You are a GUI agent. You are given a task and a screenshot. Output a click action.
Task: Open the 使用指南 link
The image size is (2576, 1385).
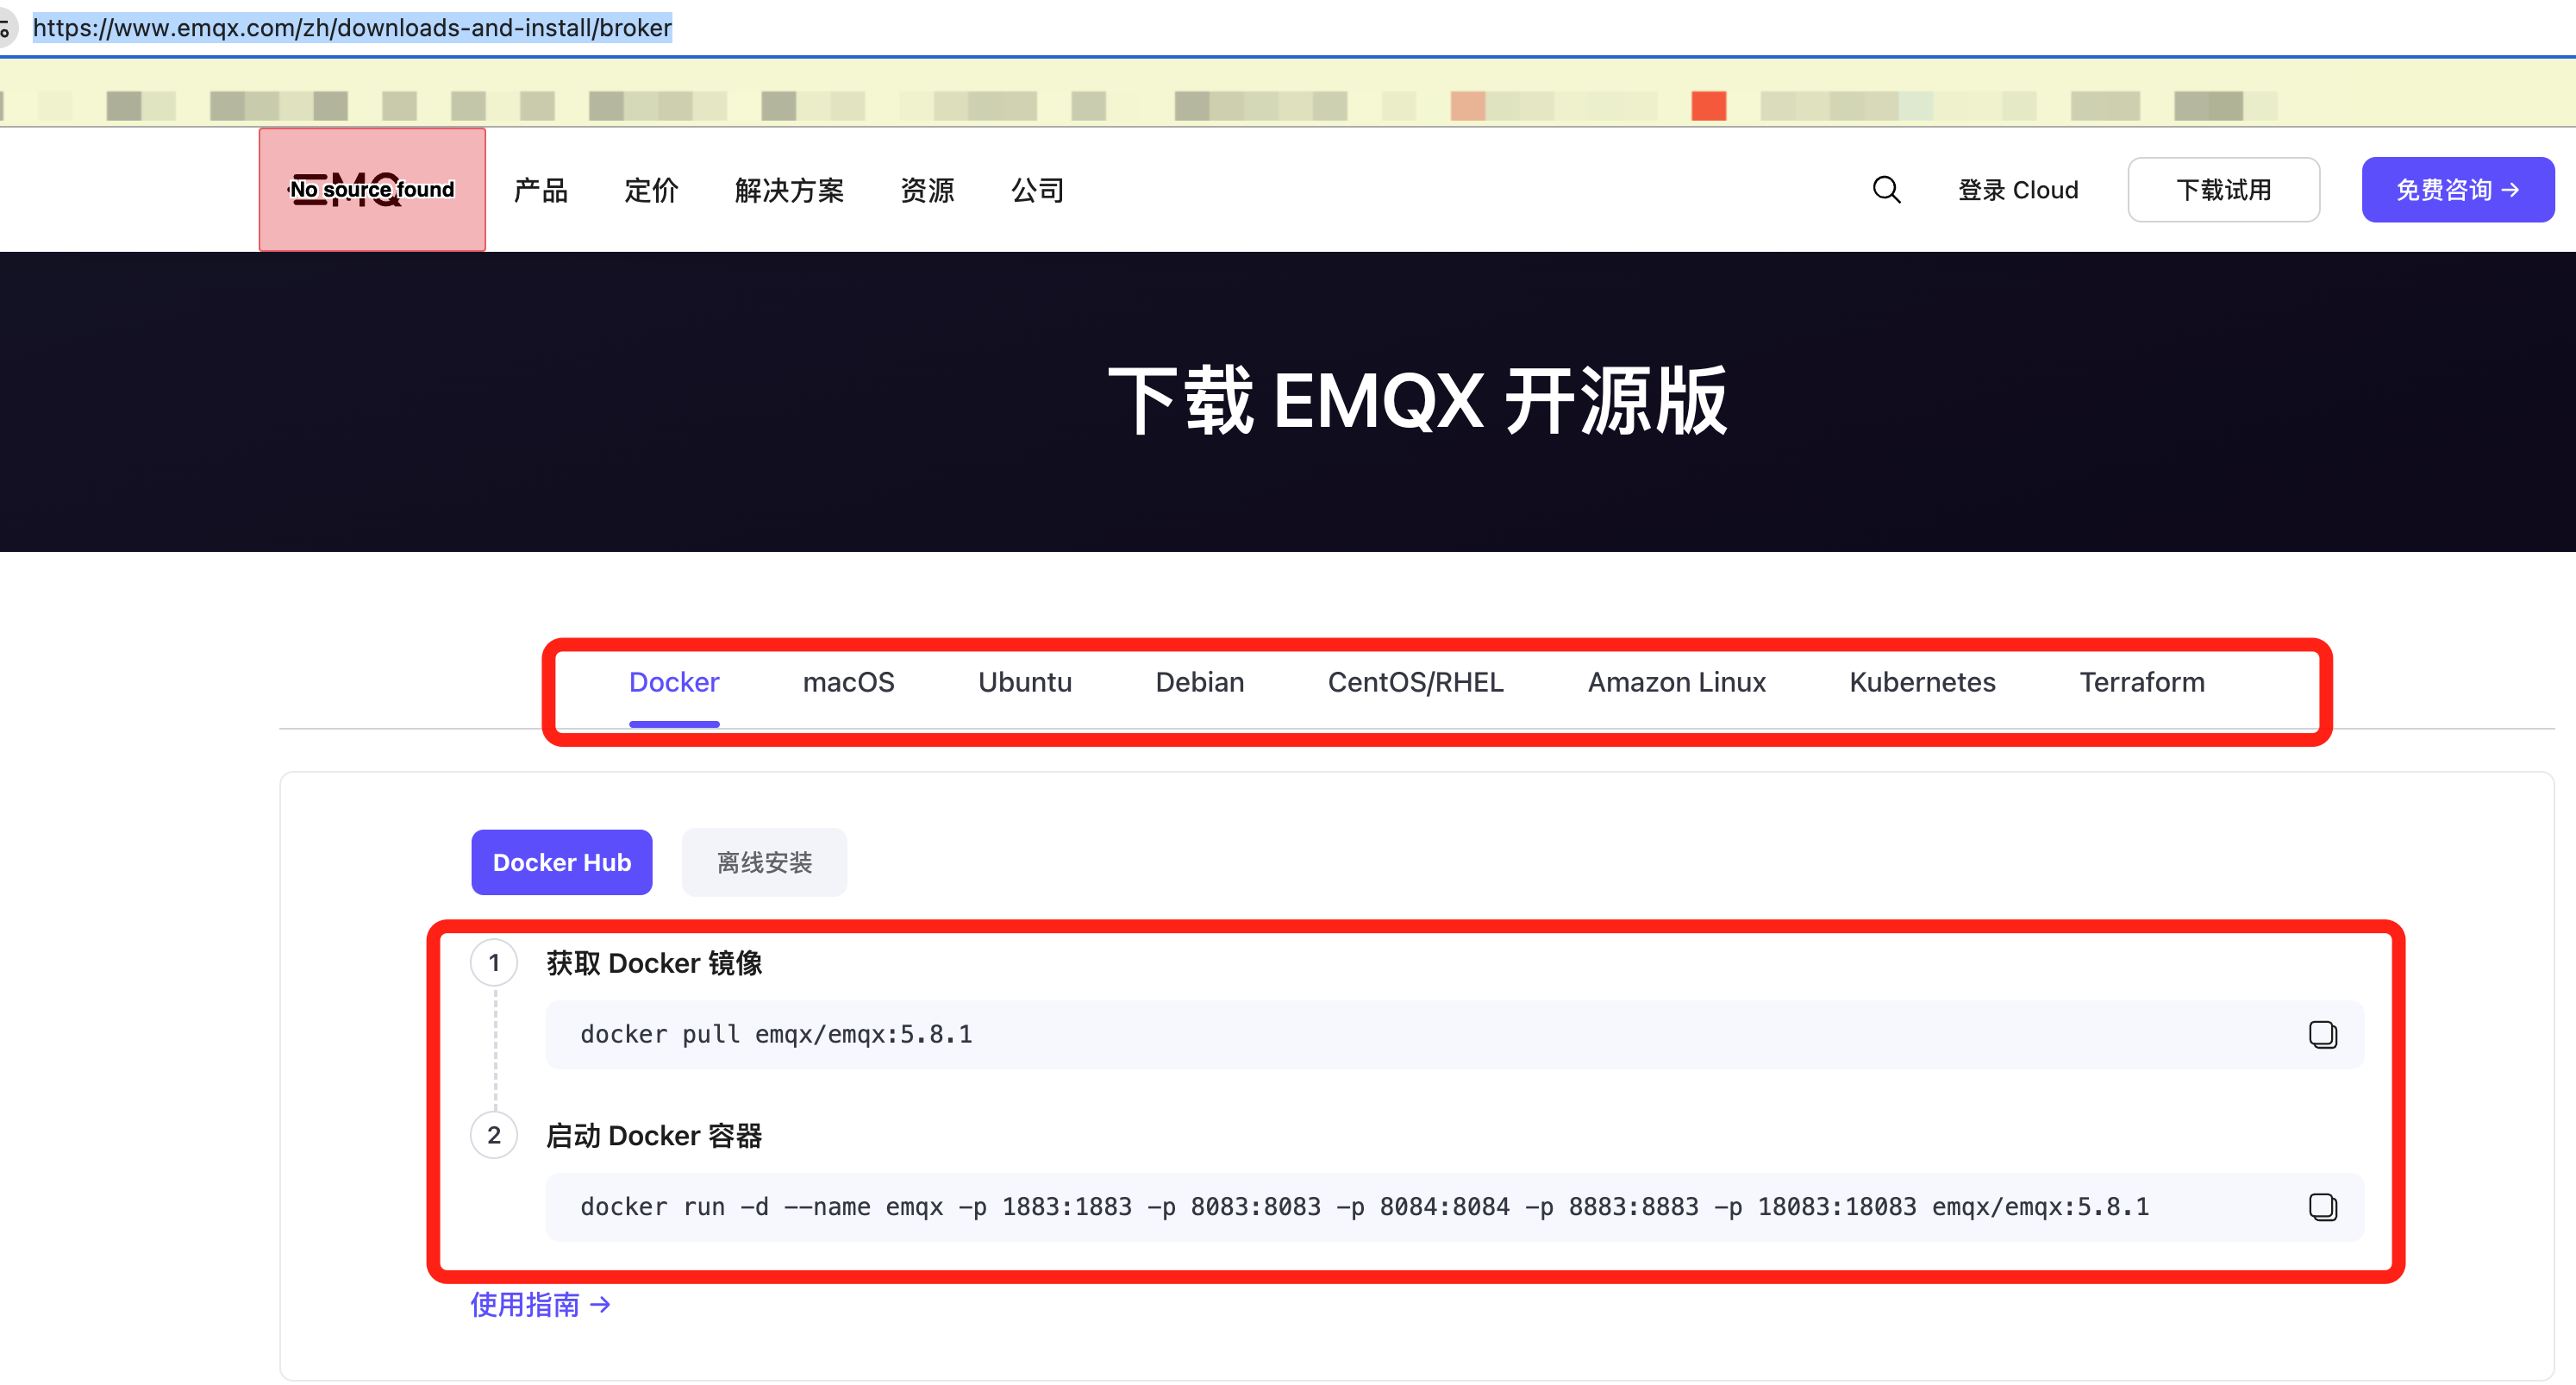point(540,1304)
